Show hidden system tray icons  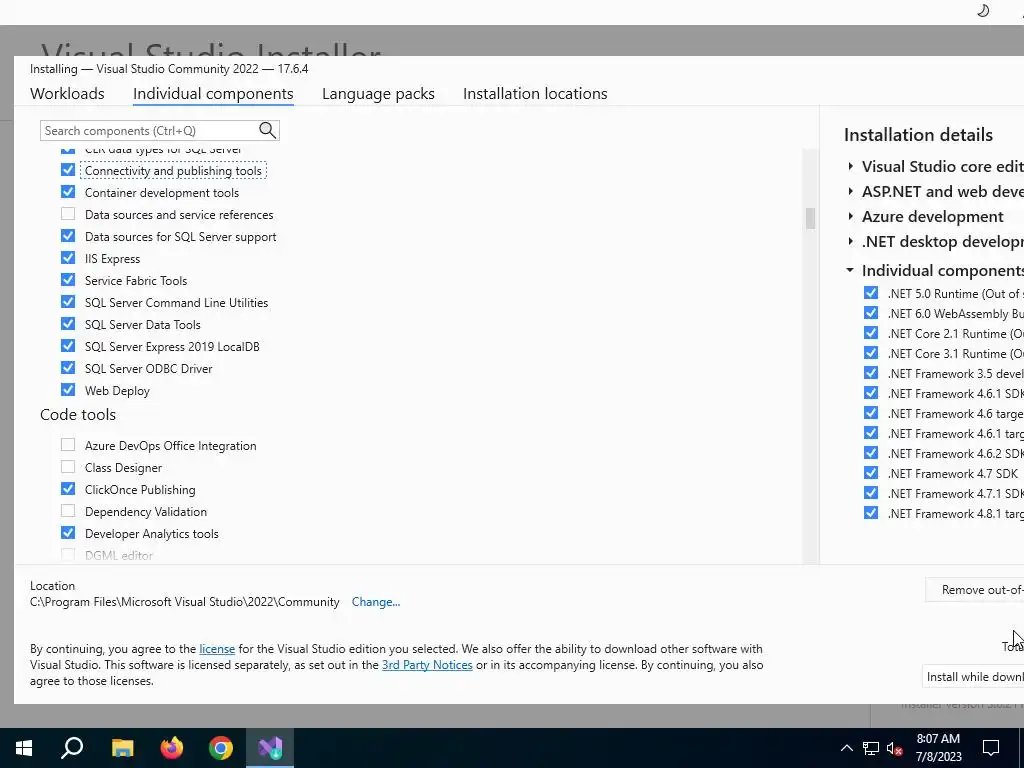(846, 748)
